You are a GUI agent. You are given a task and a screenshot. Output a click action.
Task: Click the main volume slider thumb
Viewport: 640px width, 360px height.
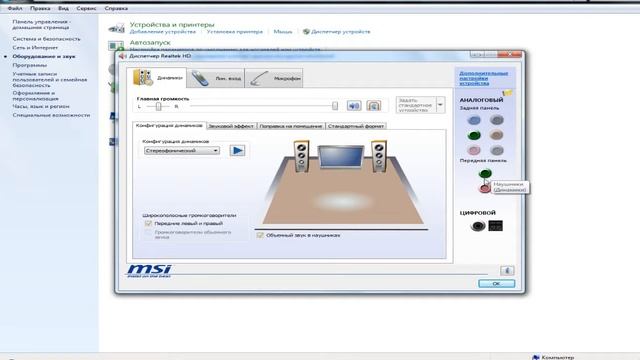pyautogui.click(x=335, y=106)
